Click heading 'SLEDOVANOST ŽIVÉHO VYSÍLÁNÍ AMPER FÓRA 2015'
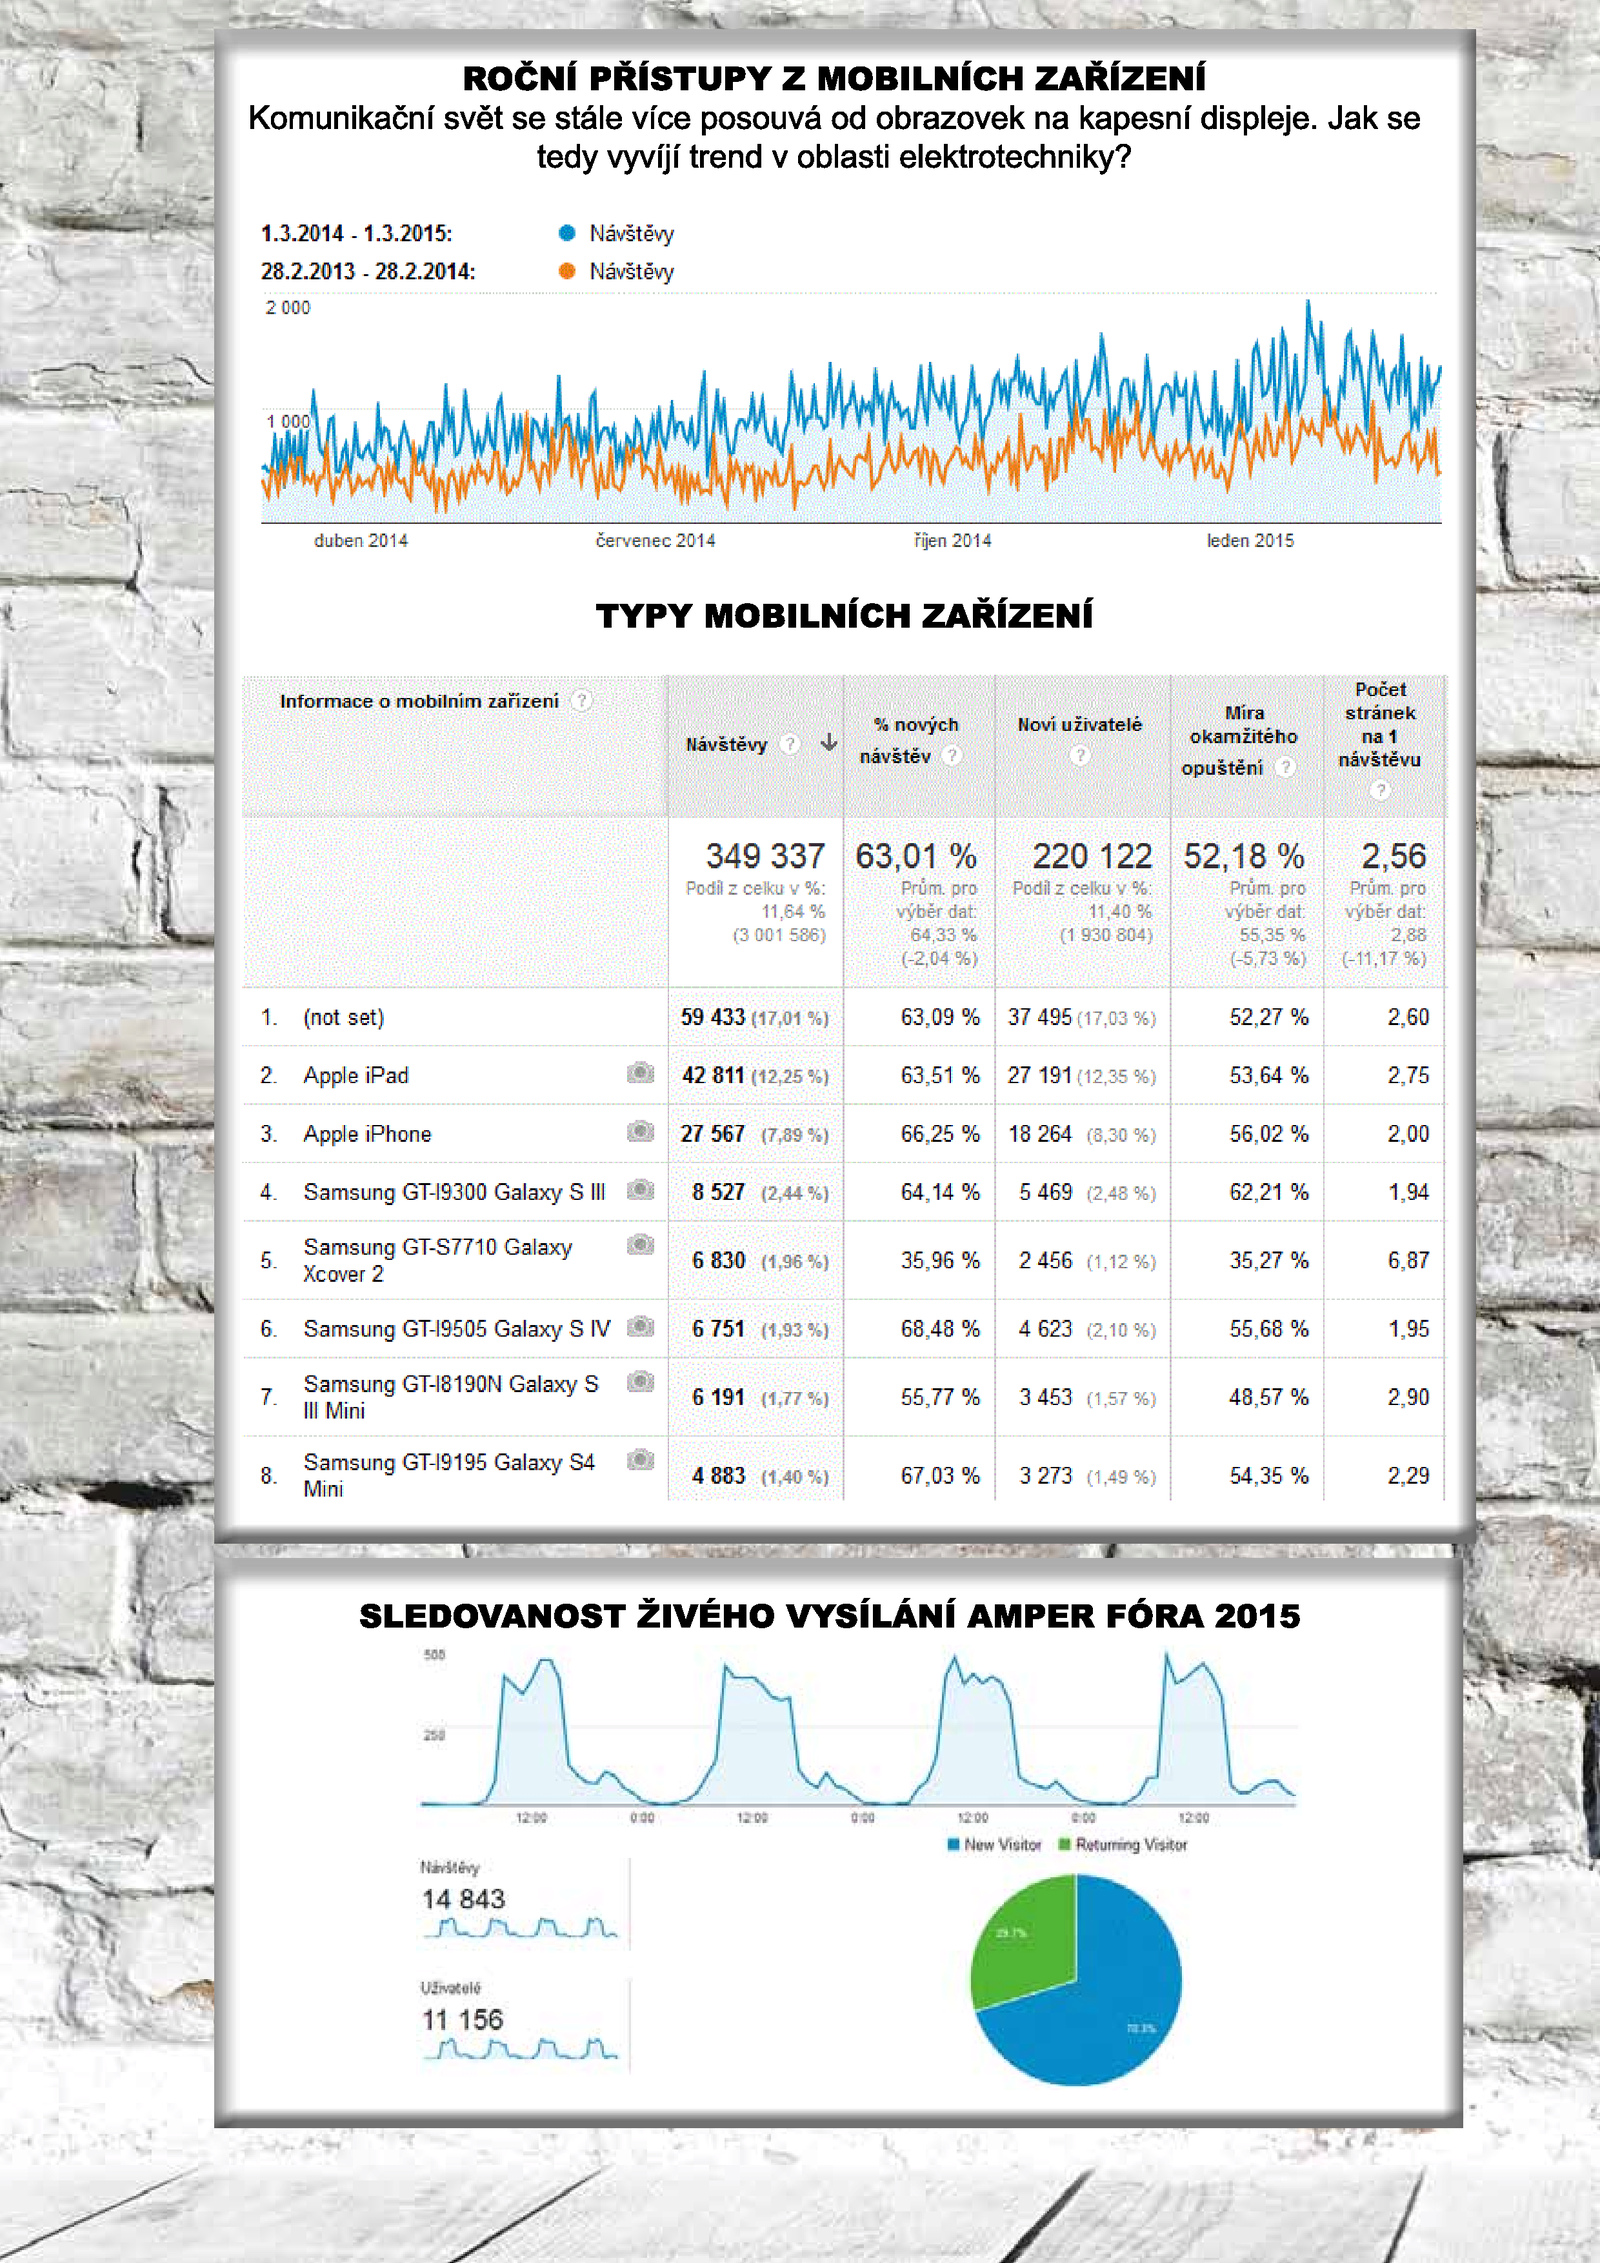 [830, 1616]
